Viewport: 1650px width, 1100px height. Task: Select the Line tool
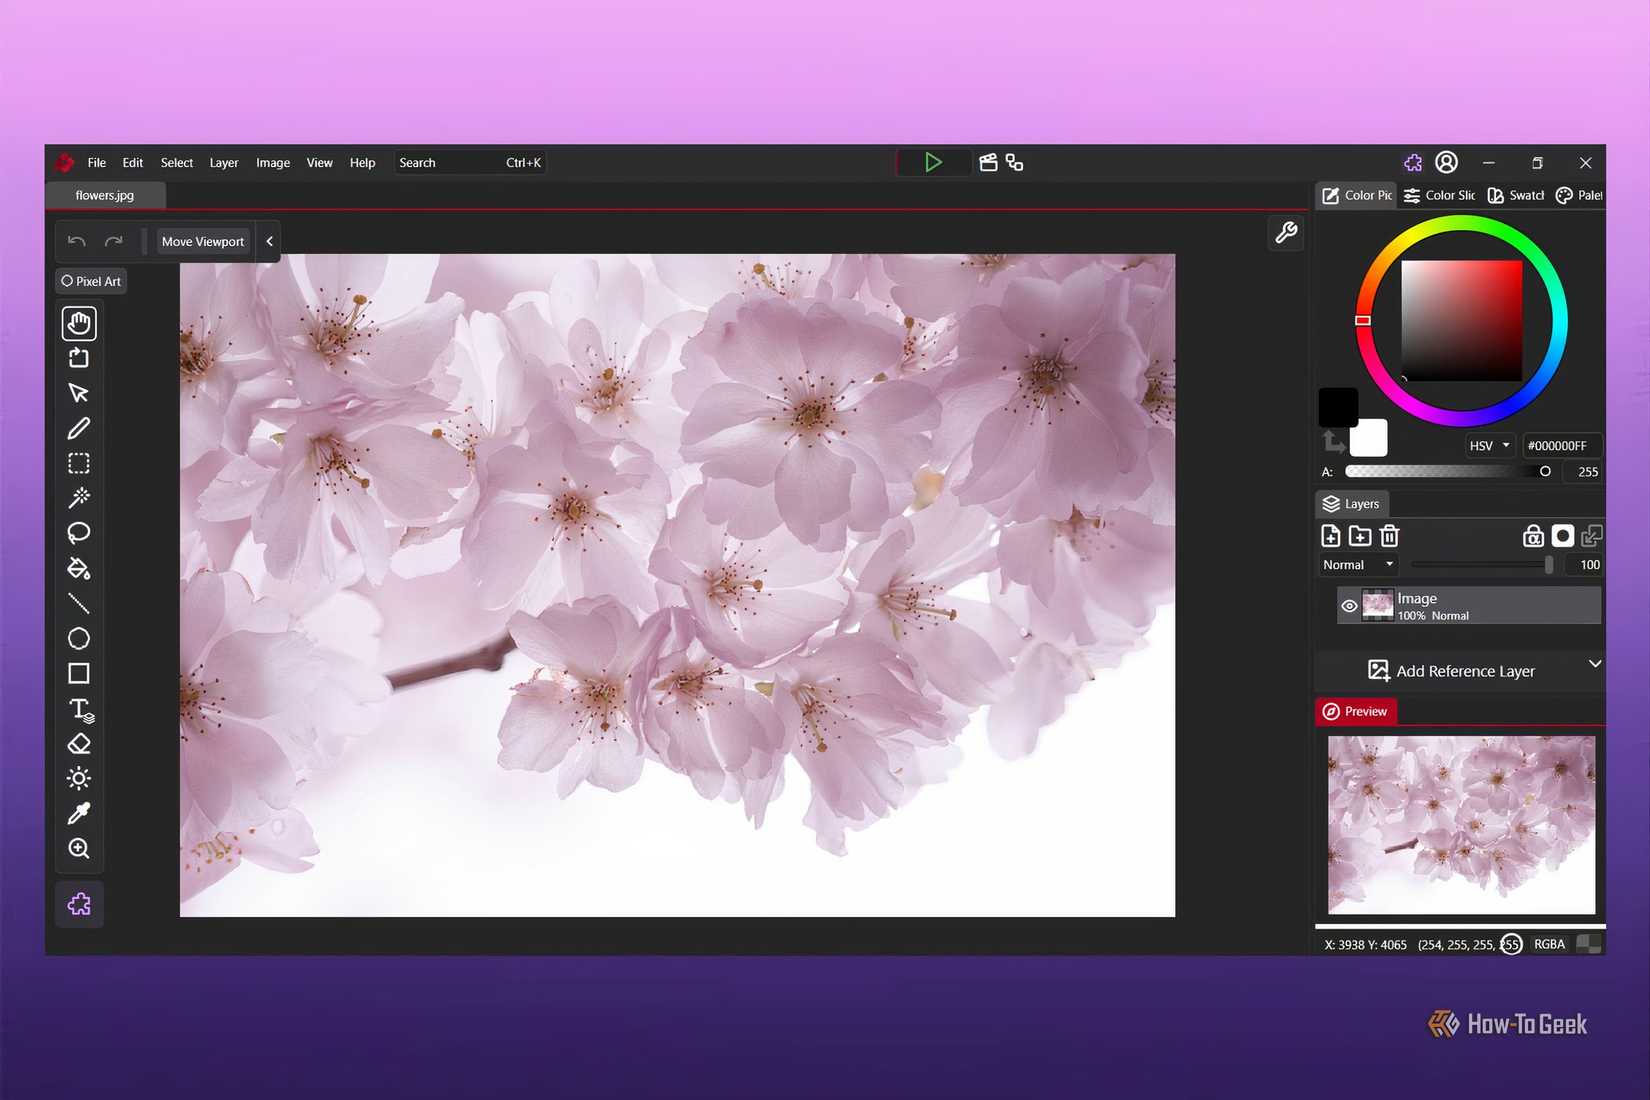79,603
